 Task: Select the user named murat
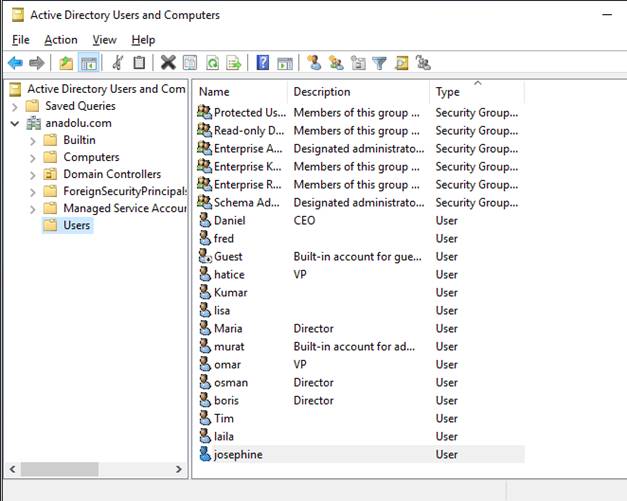point(229,346)
